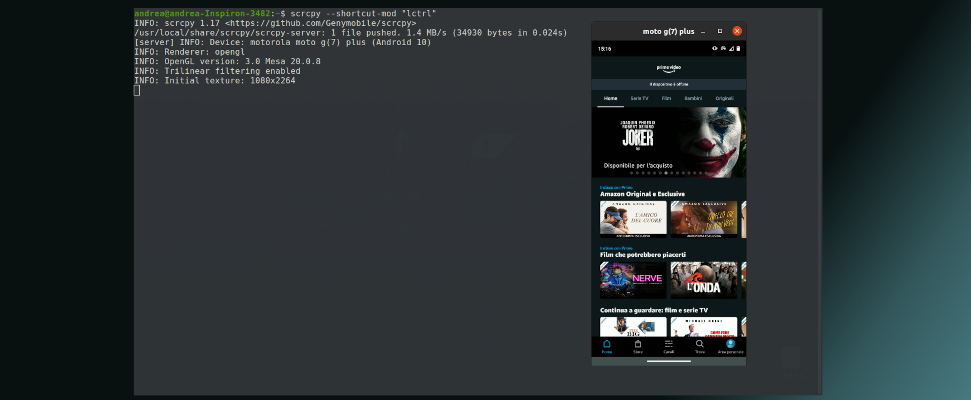Minimize the moto g(7) plus window
This screenshot has height=400, width=971.
(703, 31)
